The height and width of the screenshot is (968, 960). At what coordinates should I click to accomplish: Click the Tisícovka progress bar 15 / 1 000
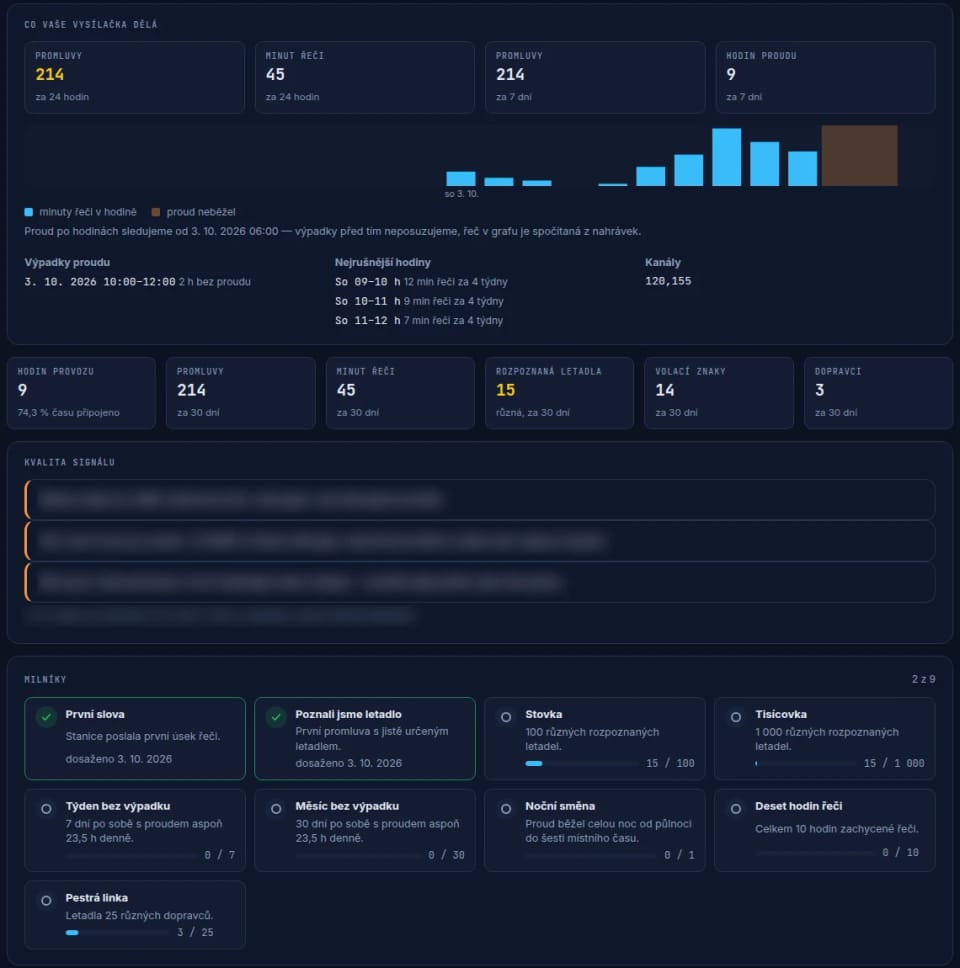(x=806, y=764)
